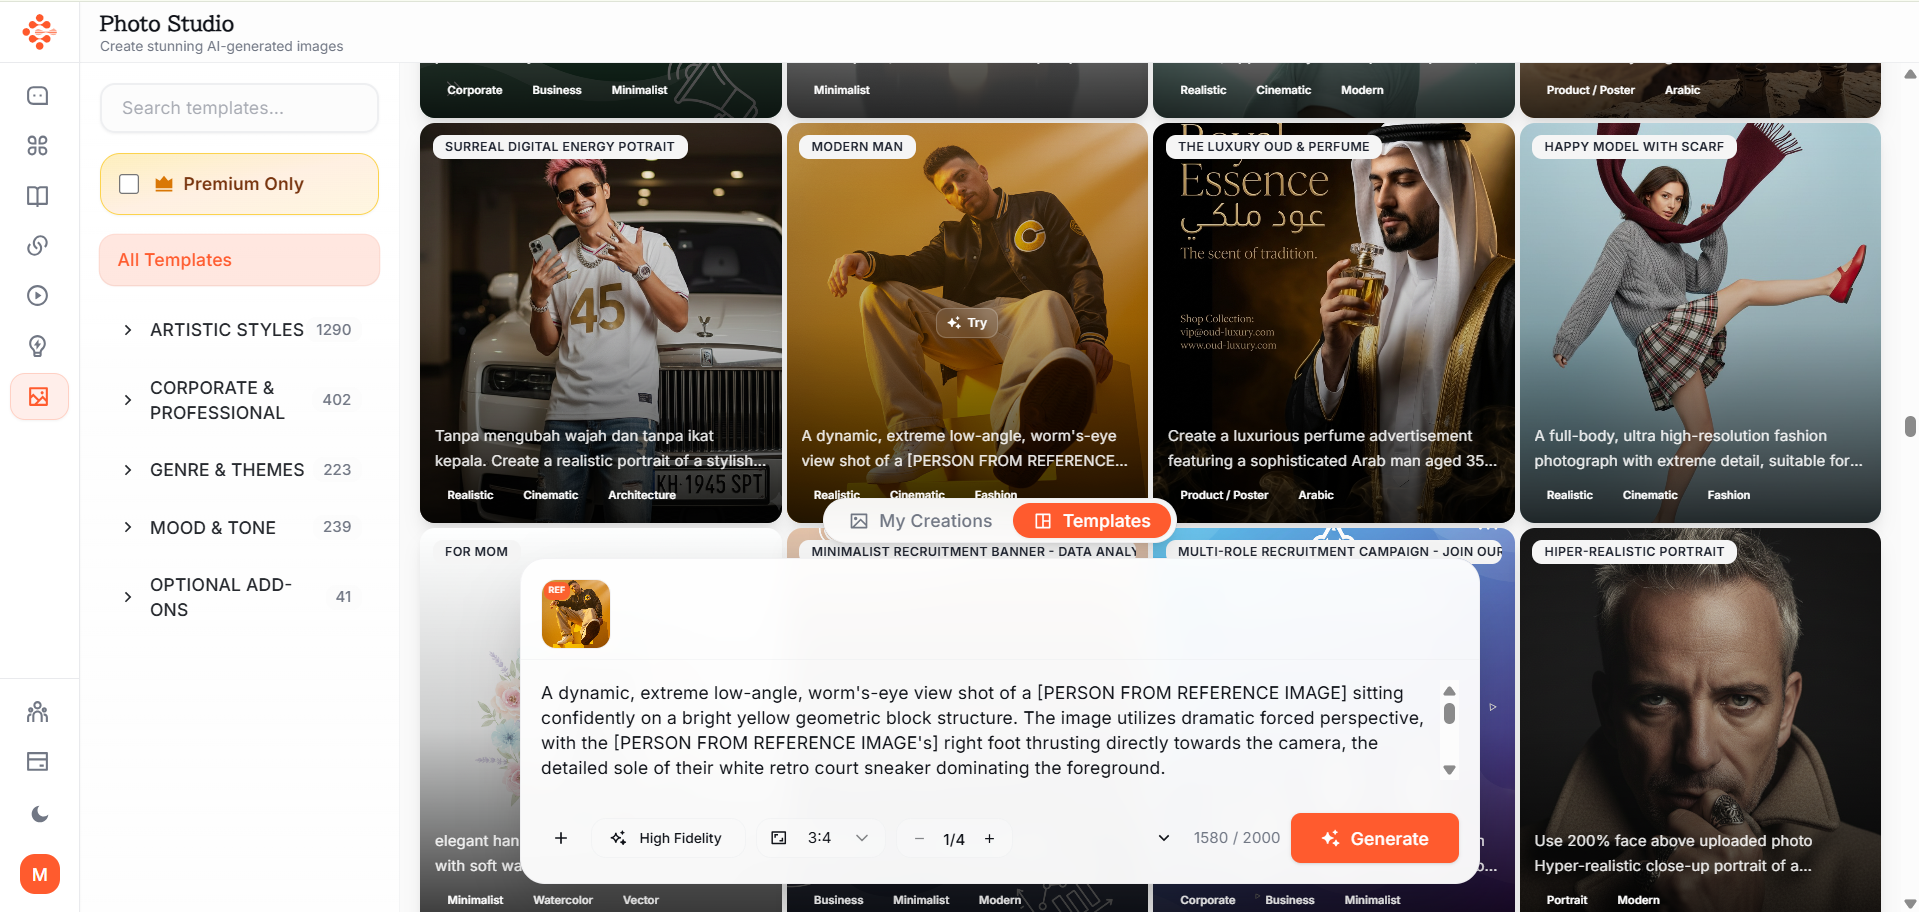Open the user avatar M
Image resolution: width=1919 pixels, height=912 pixels.
click(x=40, y=875)
